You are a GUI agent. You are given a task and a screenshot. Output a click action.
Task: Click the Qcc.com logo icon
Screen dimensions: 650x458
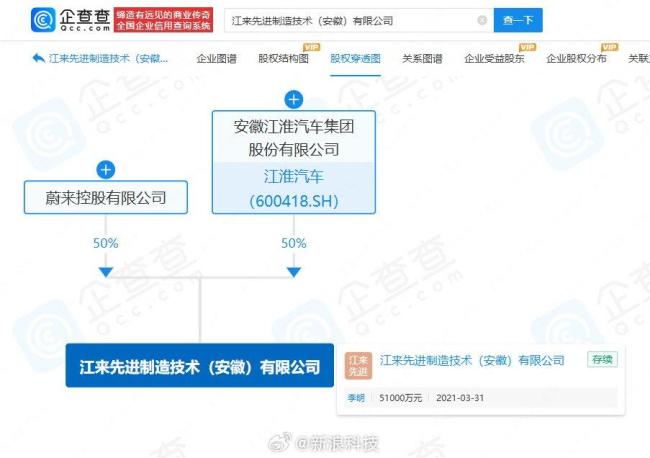click(43, 19)
